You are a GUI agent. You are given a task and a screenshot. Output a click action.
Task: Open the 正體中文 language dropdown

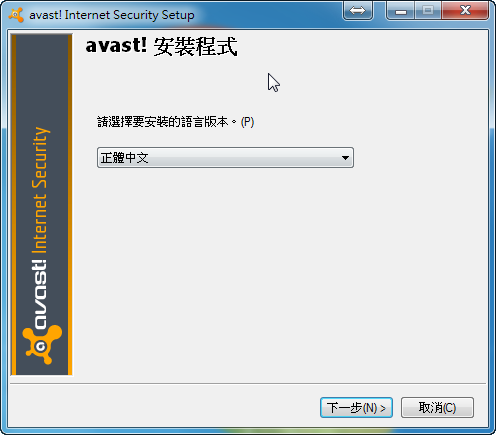[225, 158]
